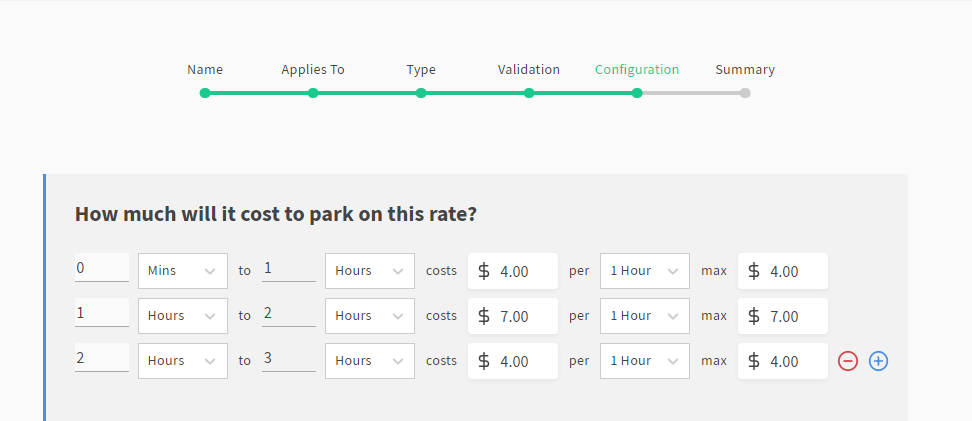Select the Type step

[421, 93]
